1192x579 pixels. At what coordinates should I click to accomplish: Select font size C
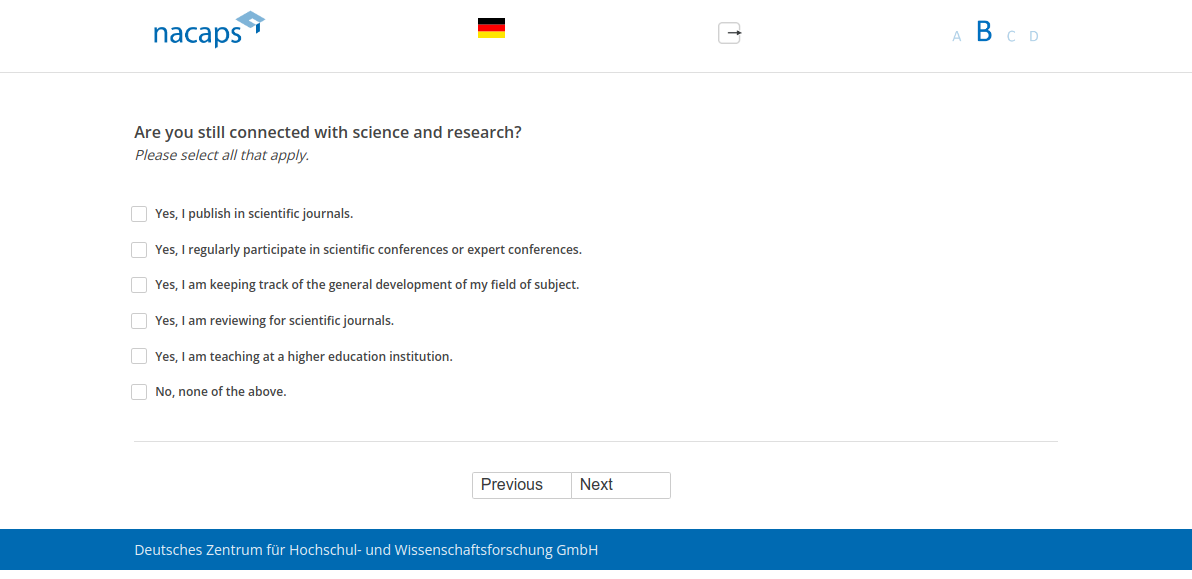tap(1011, 37)
